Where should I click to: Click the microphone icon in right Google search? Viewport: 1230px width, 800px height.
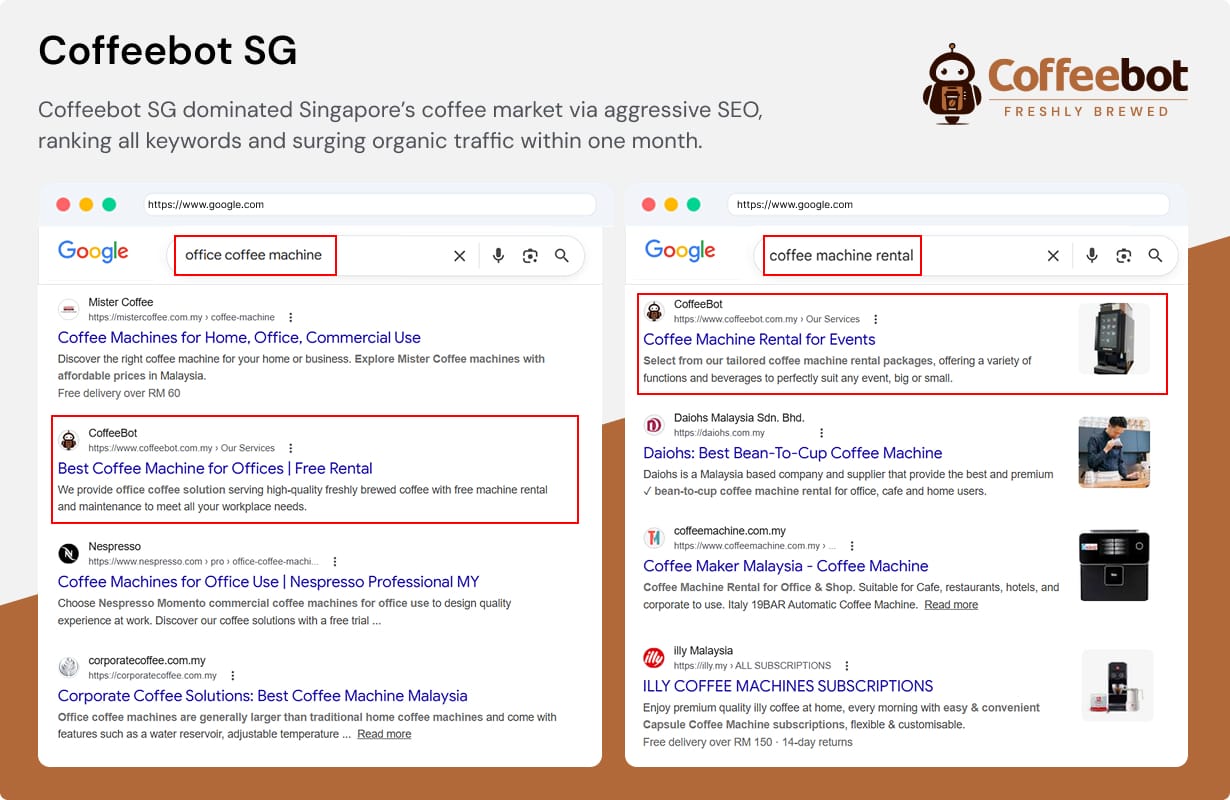[1092, 256]
